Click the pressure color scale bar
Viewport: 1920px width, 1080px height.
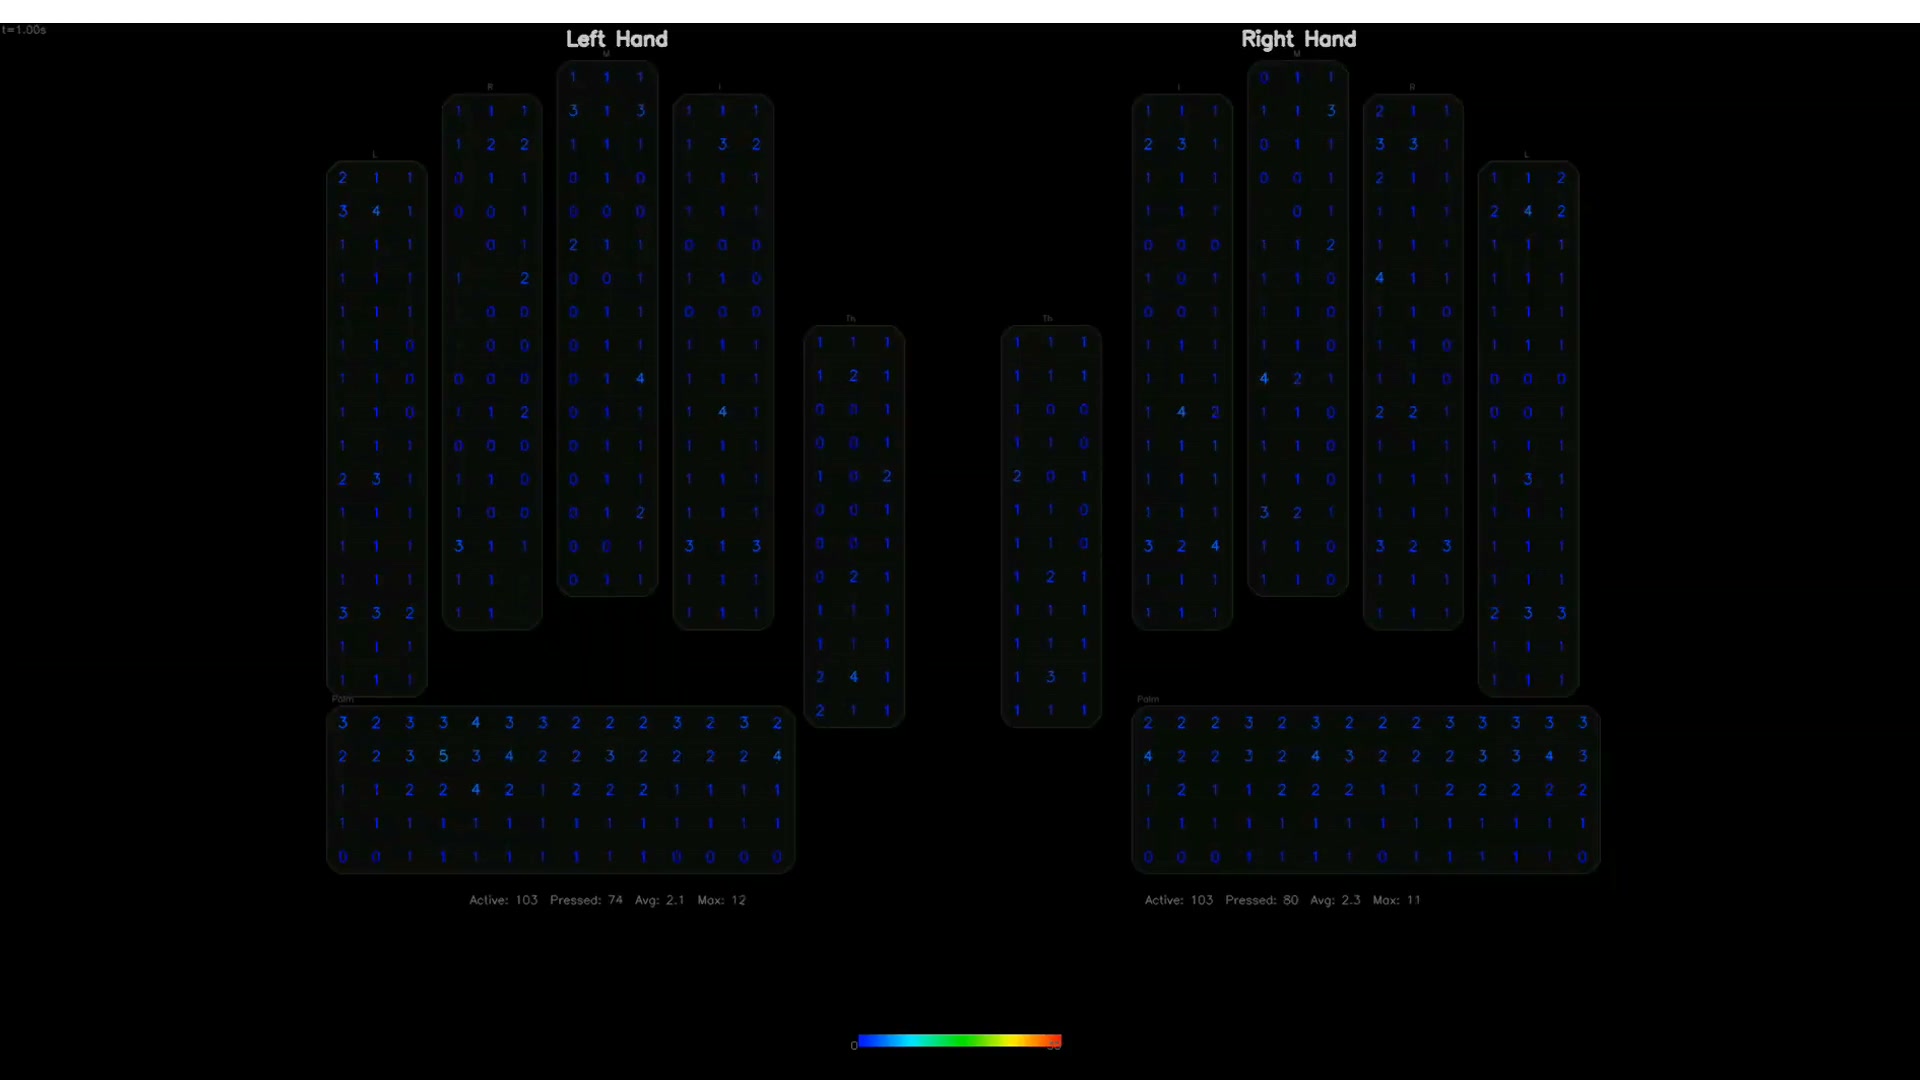959,1041
